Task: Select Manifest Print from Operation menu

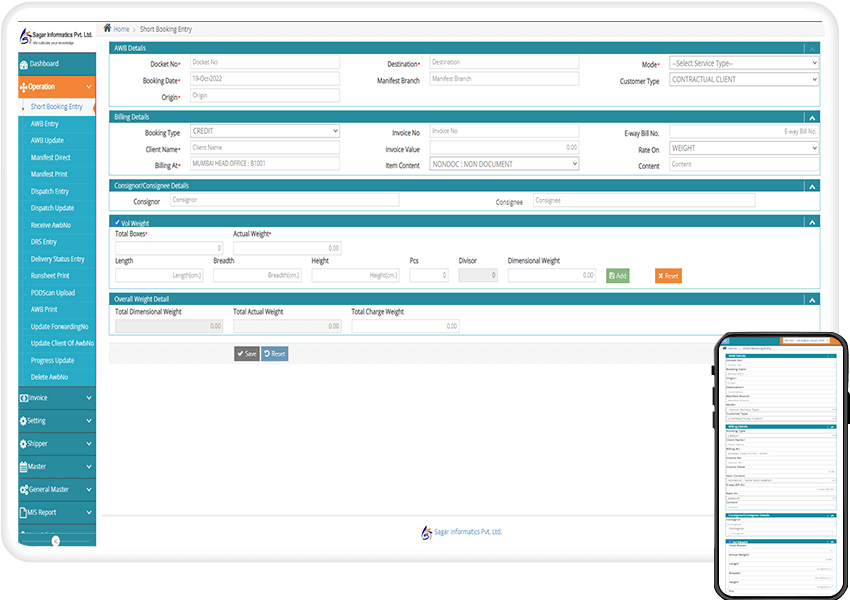Action: (50, 174)
